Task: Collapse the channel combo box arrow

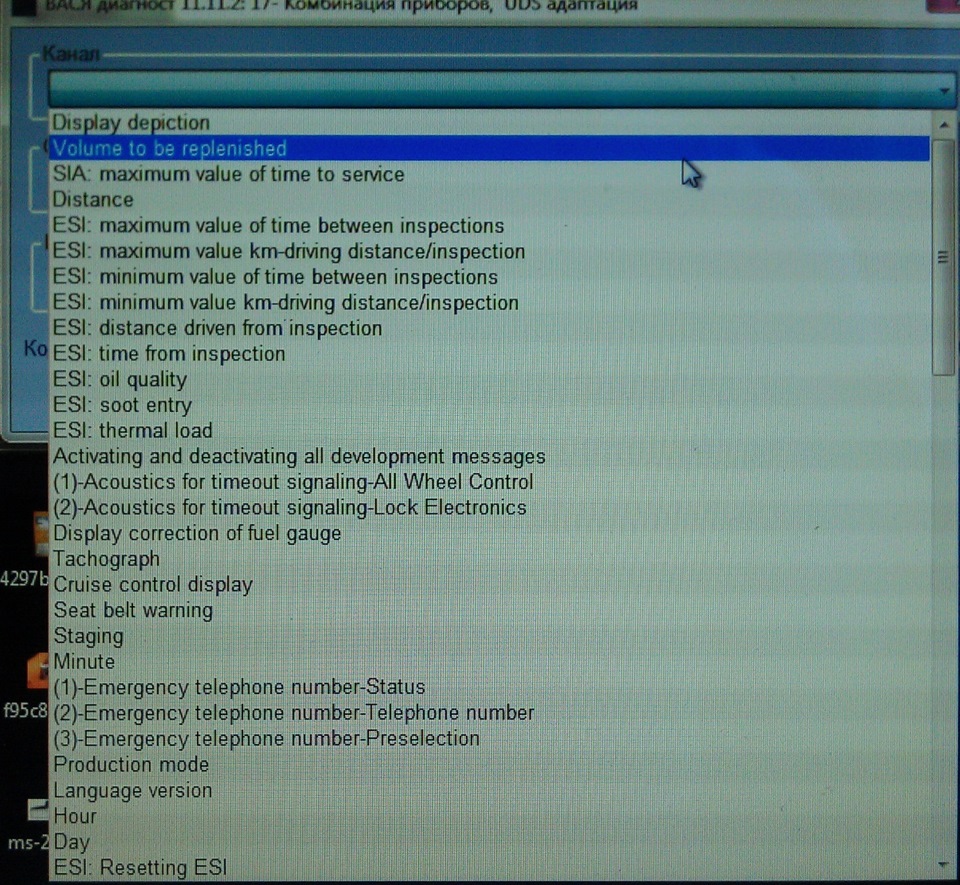Action: pos(944,91)
